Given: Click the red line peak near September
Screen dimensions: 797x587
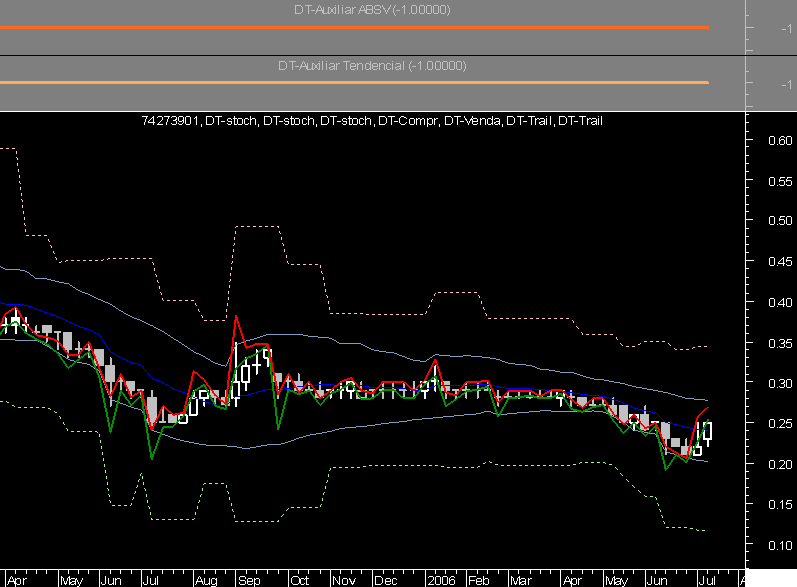Looking at the screenshot, I should [237, 317].
